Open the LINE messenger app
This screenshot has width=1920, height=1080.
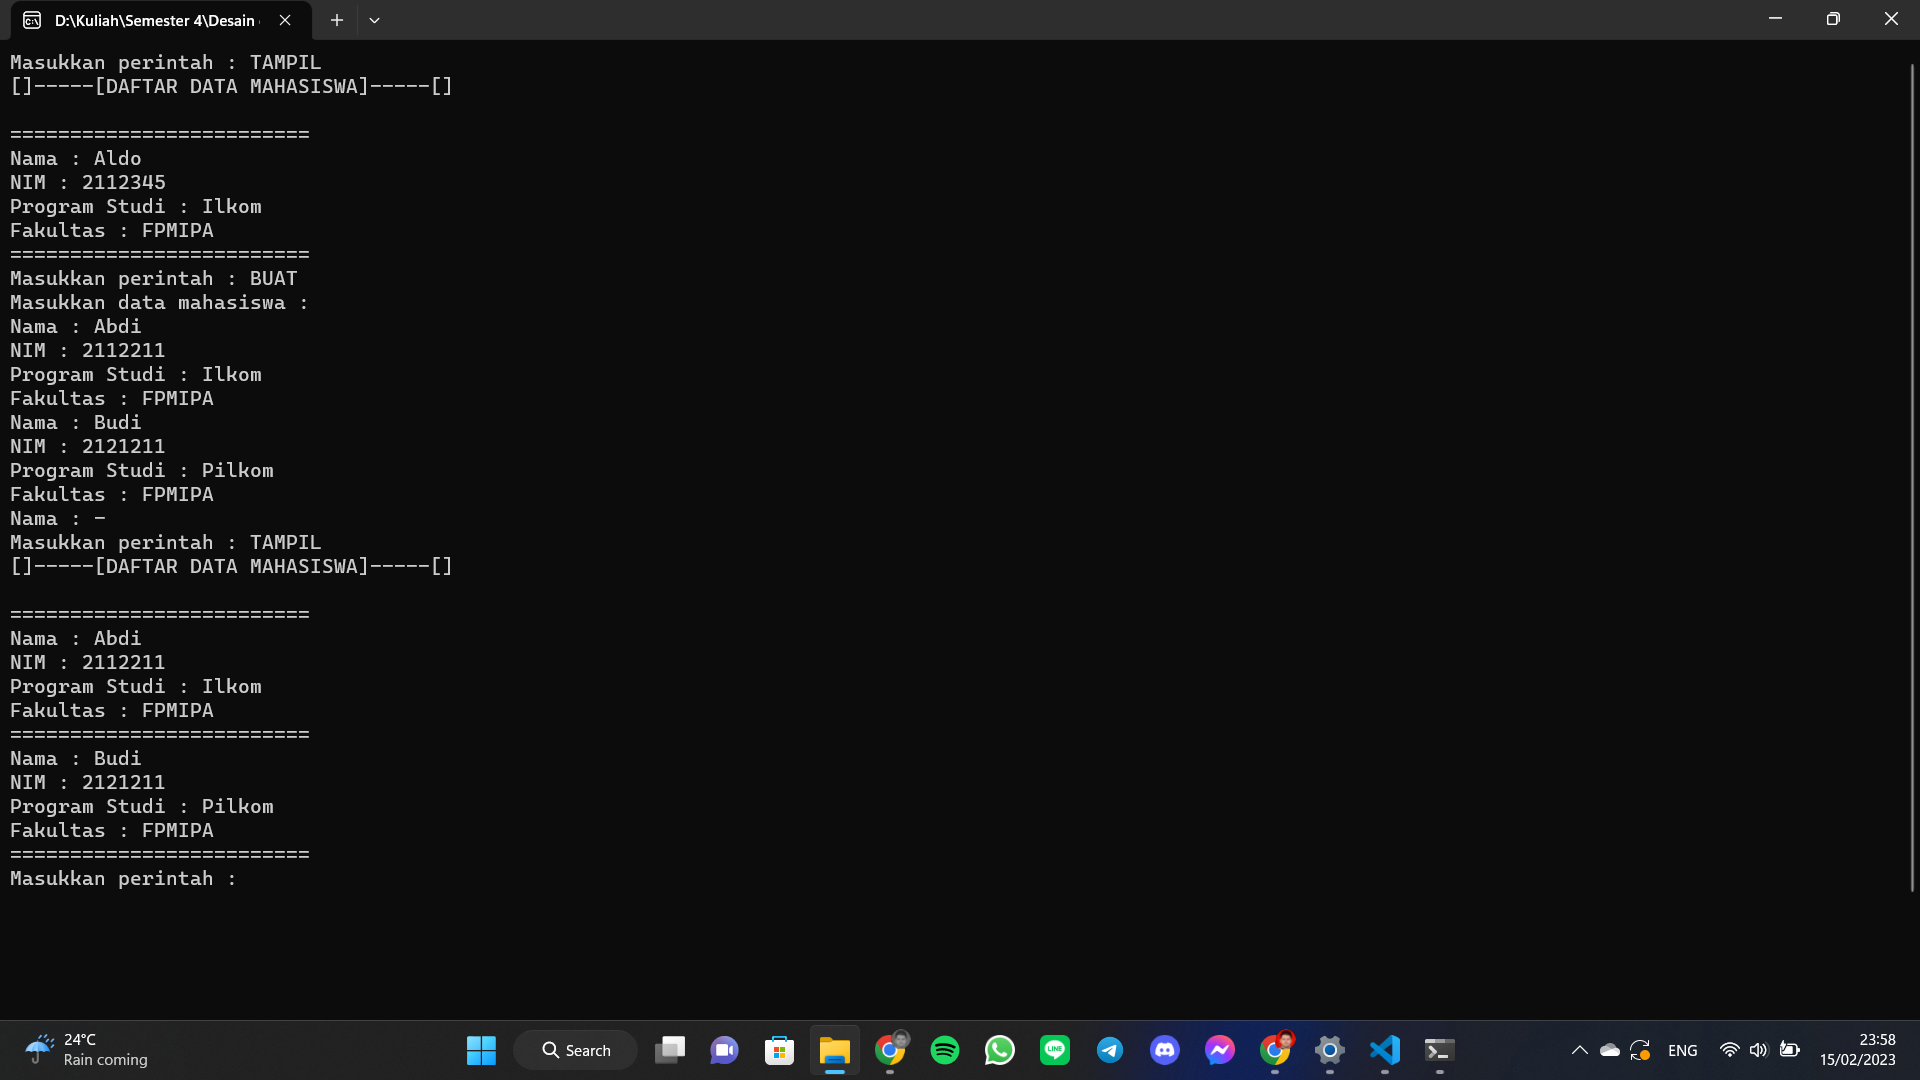pos(1055,1050)
